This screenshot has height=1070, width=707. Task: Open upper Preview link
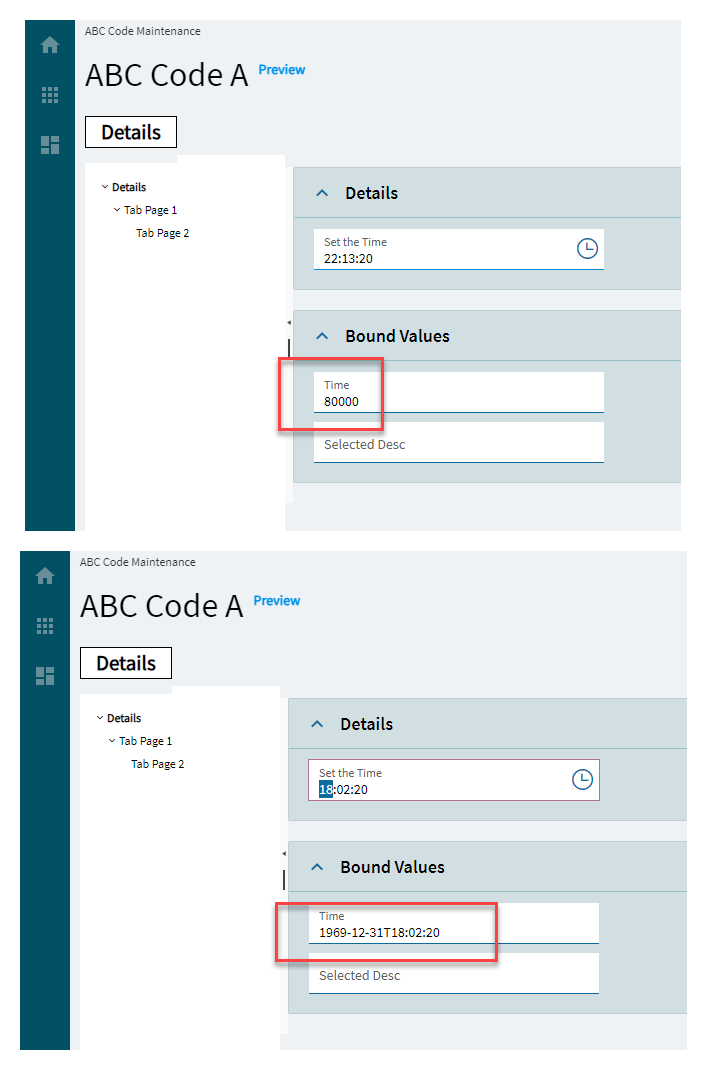pos(282,70)
